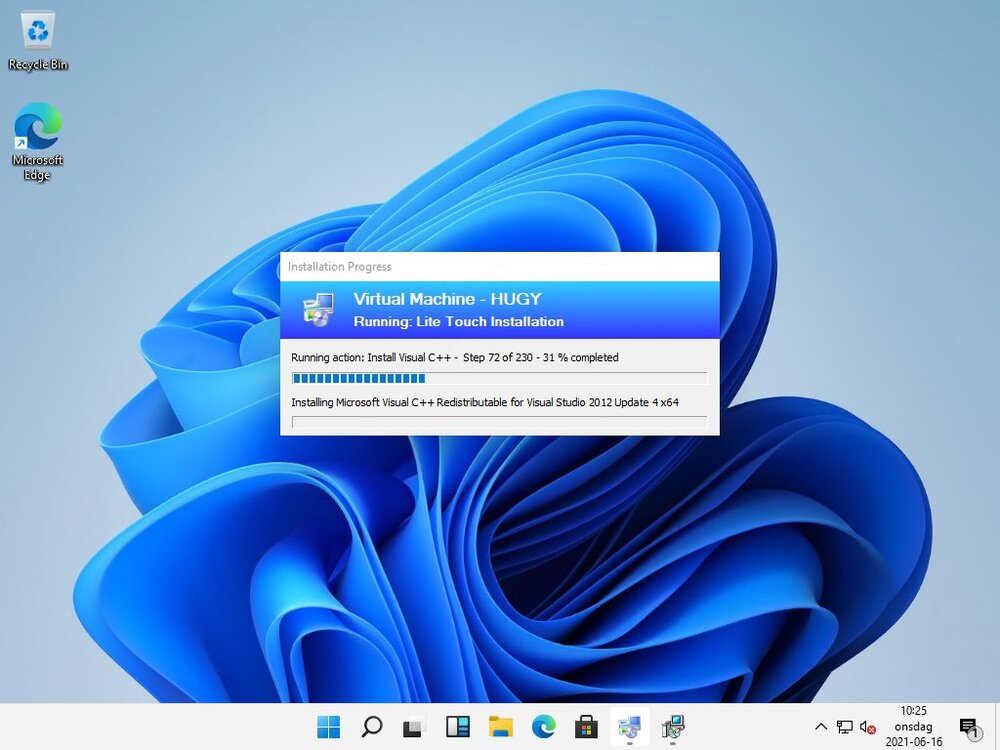Open the clock showing 10:25

(x=913, y=726)
